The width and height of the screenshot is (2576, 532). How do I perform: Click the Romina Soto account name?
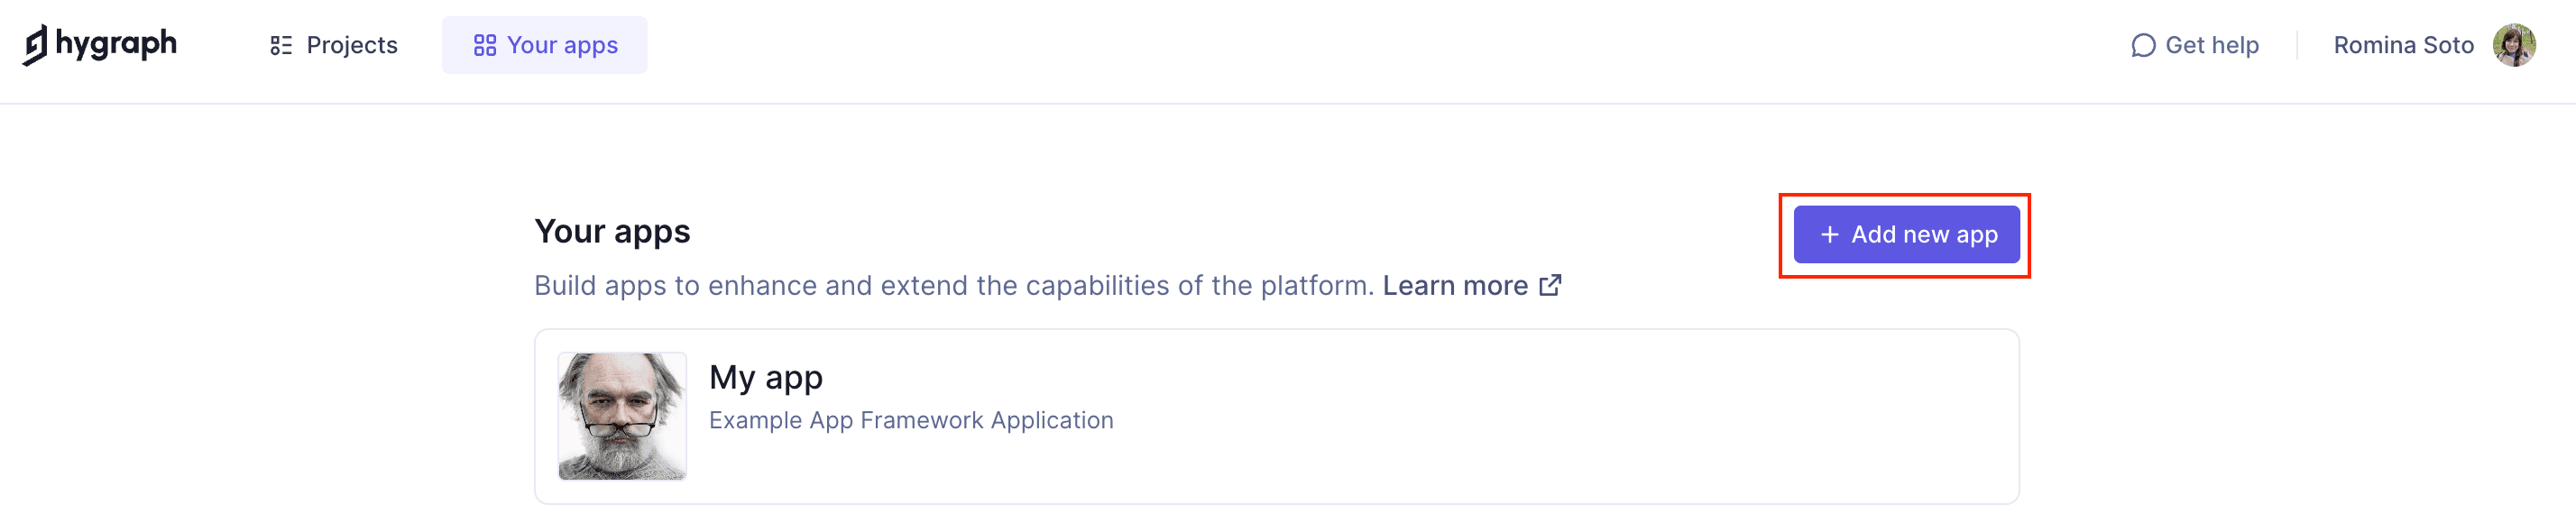coord(2401,44)
